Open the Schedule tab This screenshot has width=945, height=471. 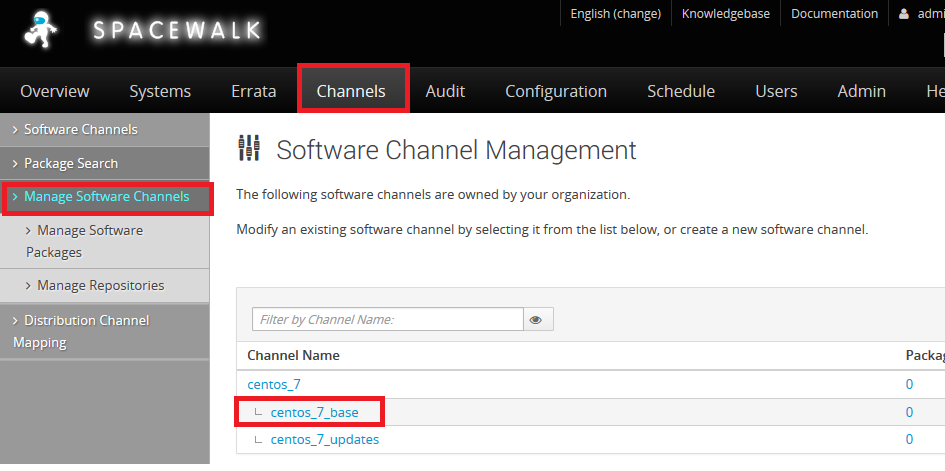pos(681,91)
